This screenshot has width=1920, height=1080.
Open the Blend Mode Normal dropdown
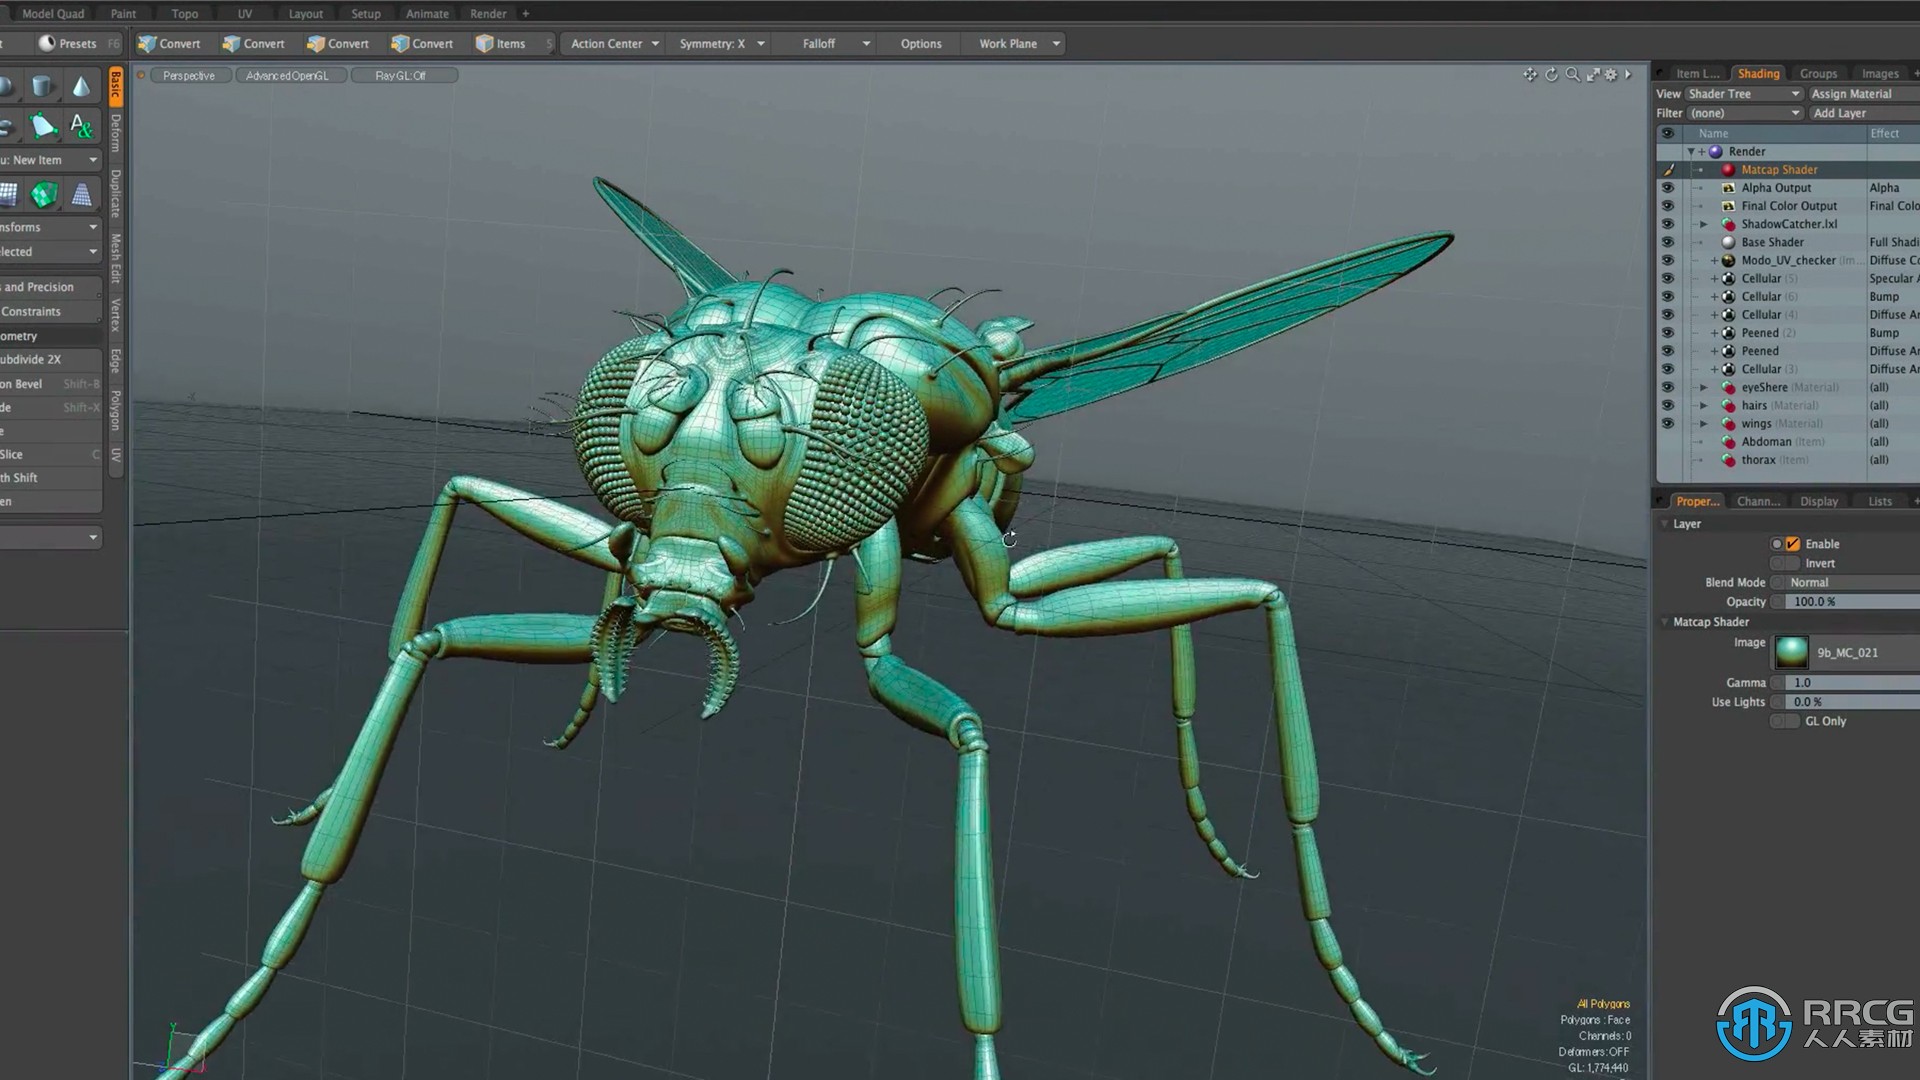1846,582
